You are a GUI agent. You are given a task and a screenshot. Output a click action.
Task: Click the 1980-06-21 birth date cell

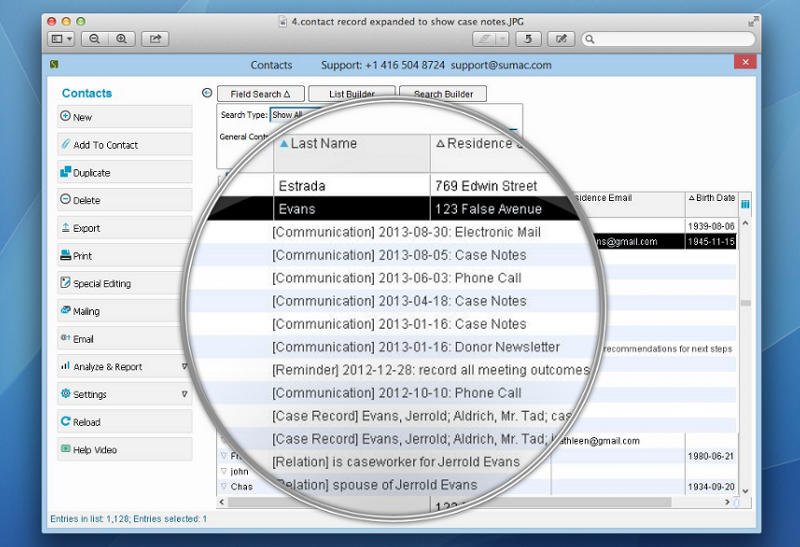coord(711,456)
